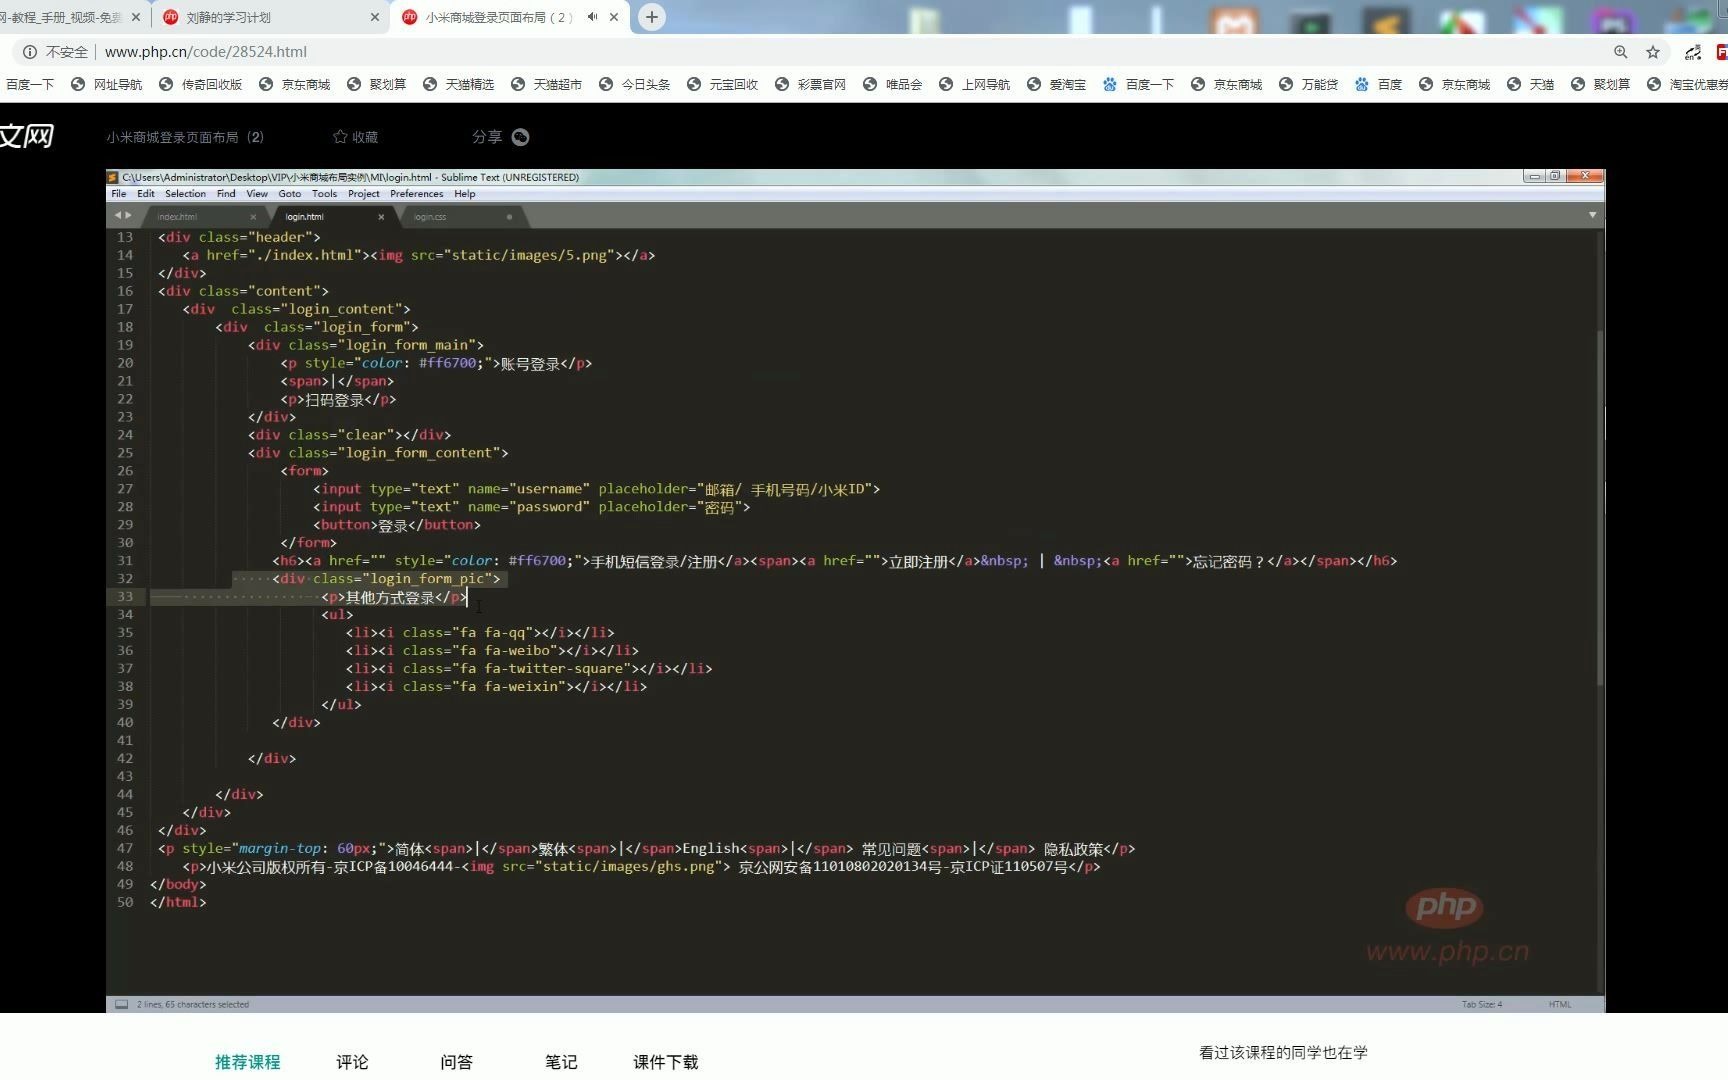Open the 万能贷 bookmark
This screenshot has width=1728, height=1080.
click(1309, 84)
